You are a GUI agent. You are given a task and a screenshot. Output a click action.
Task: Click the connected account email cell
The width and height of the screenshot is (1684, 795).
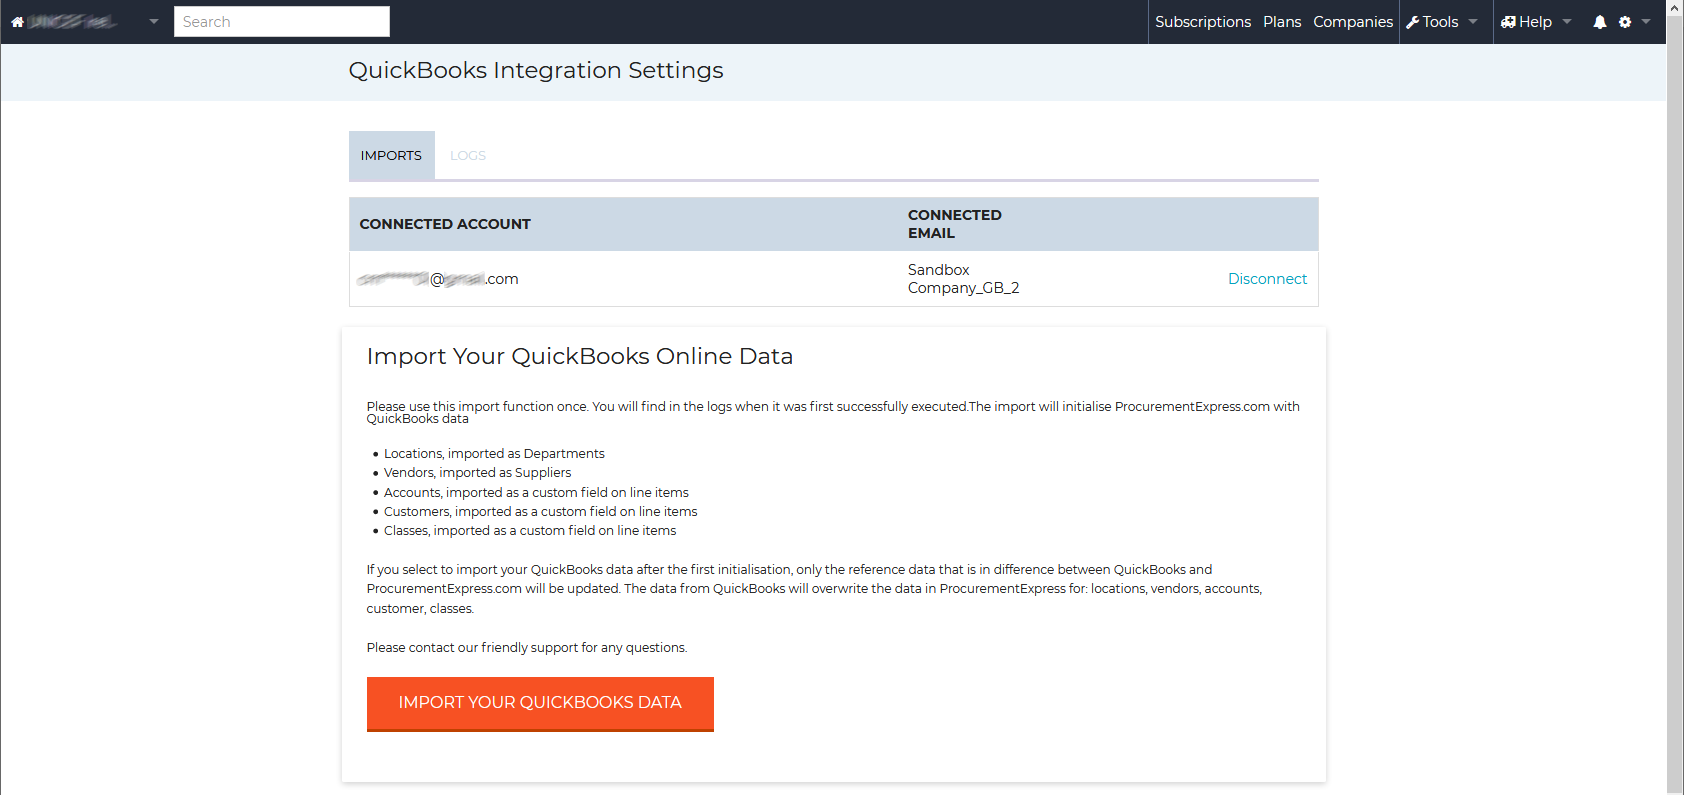point(438,279)
